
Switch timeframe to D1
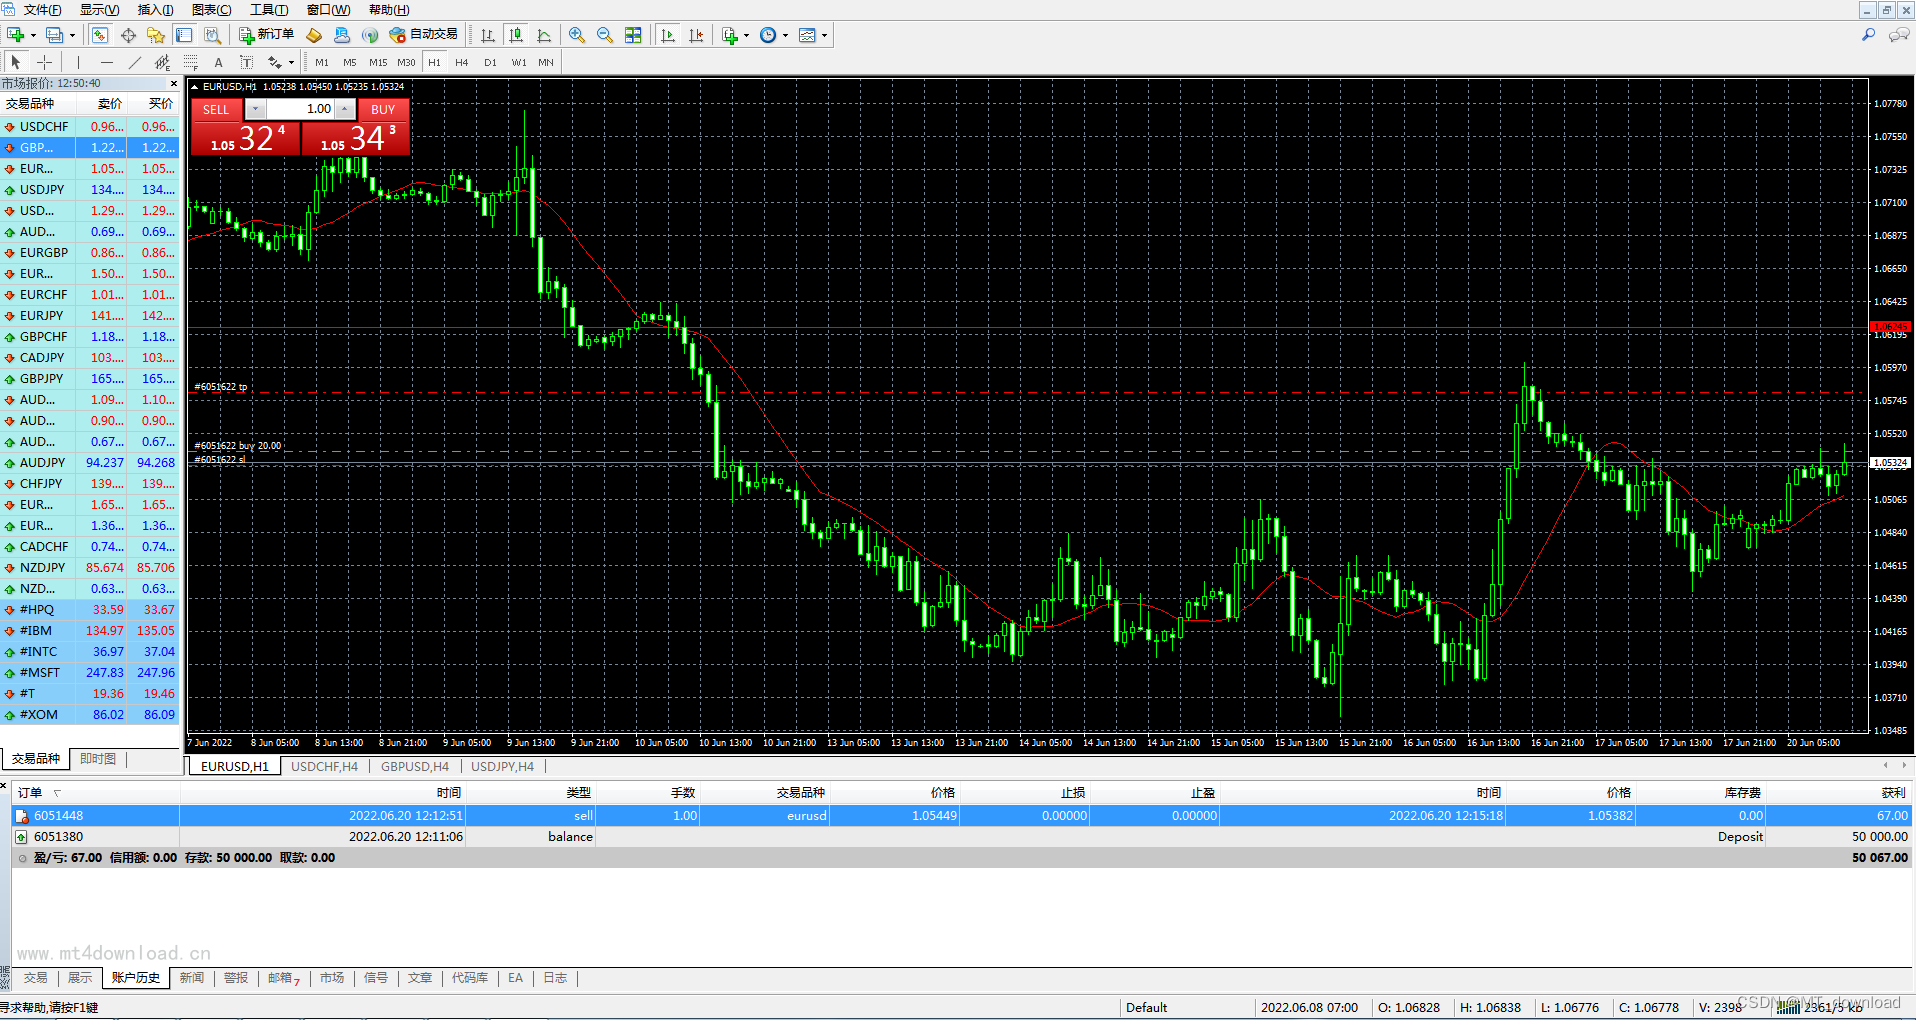tap(490, 62)
